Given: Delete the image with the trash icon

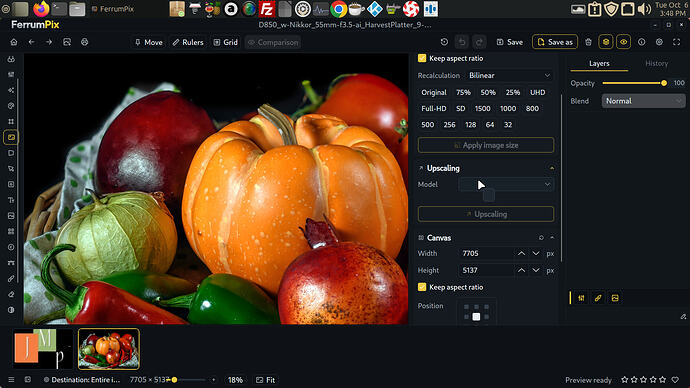Looking at the screenshot, I should [588, 42].
